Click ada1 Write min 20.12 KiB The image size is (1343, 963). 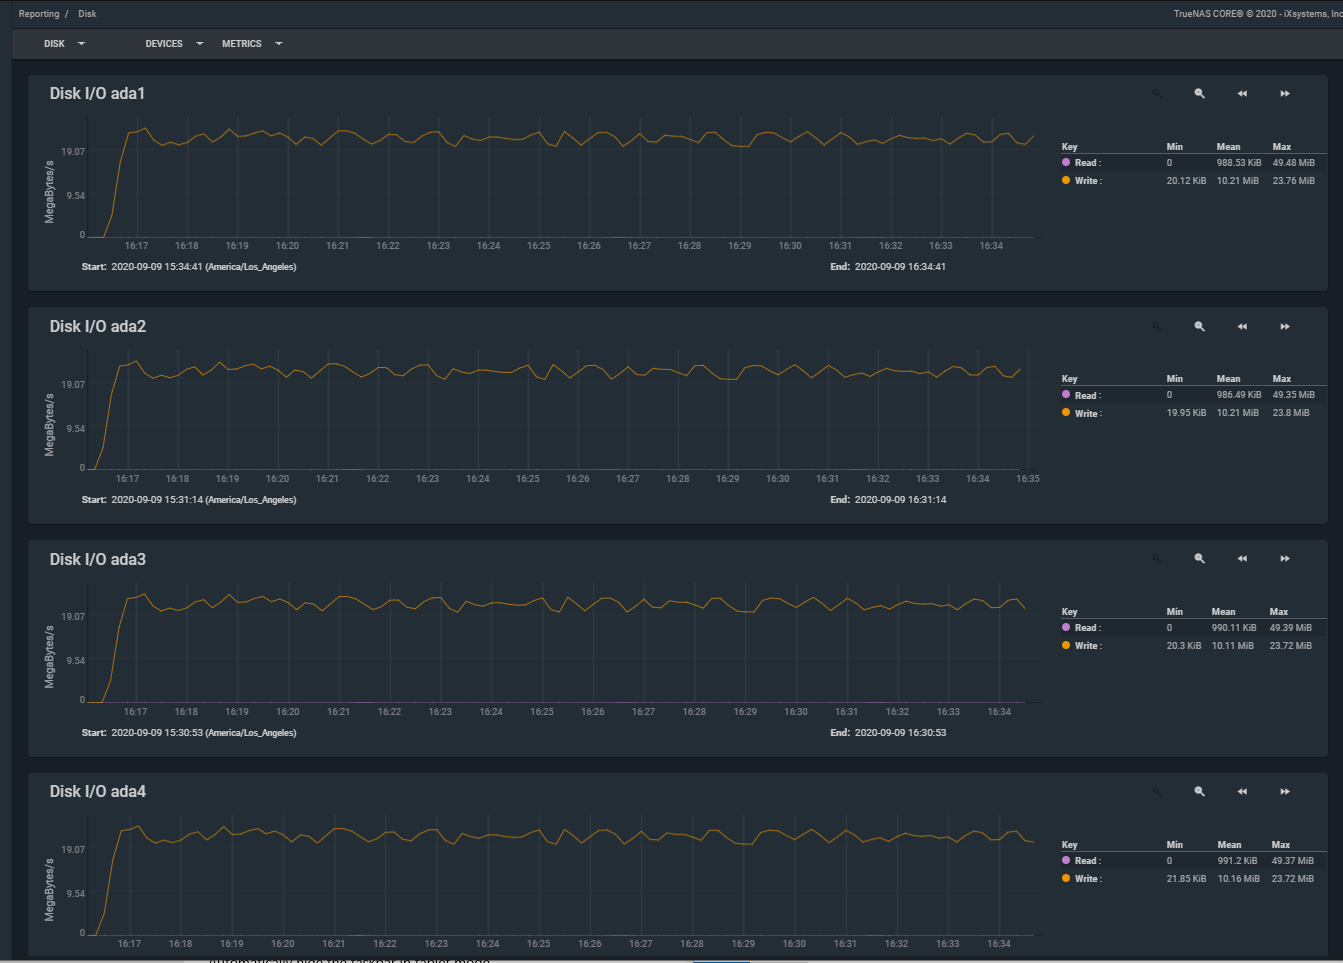click(1186, 181)
